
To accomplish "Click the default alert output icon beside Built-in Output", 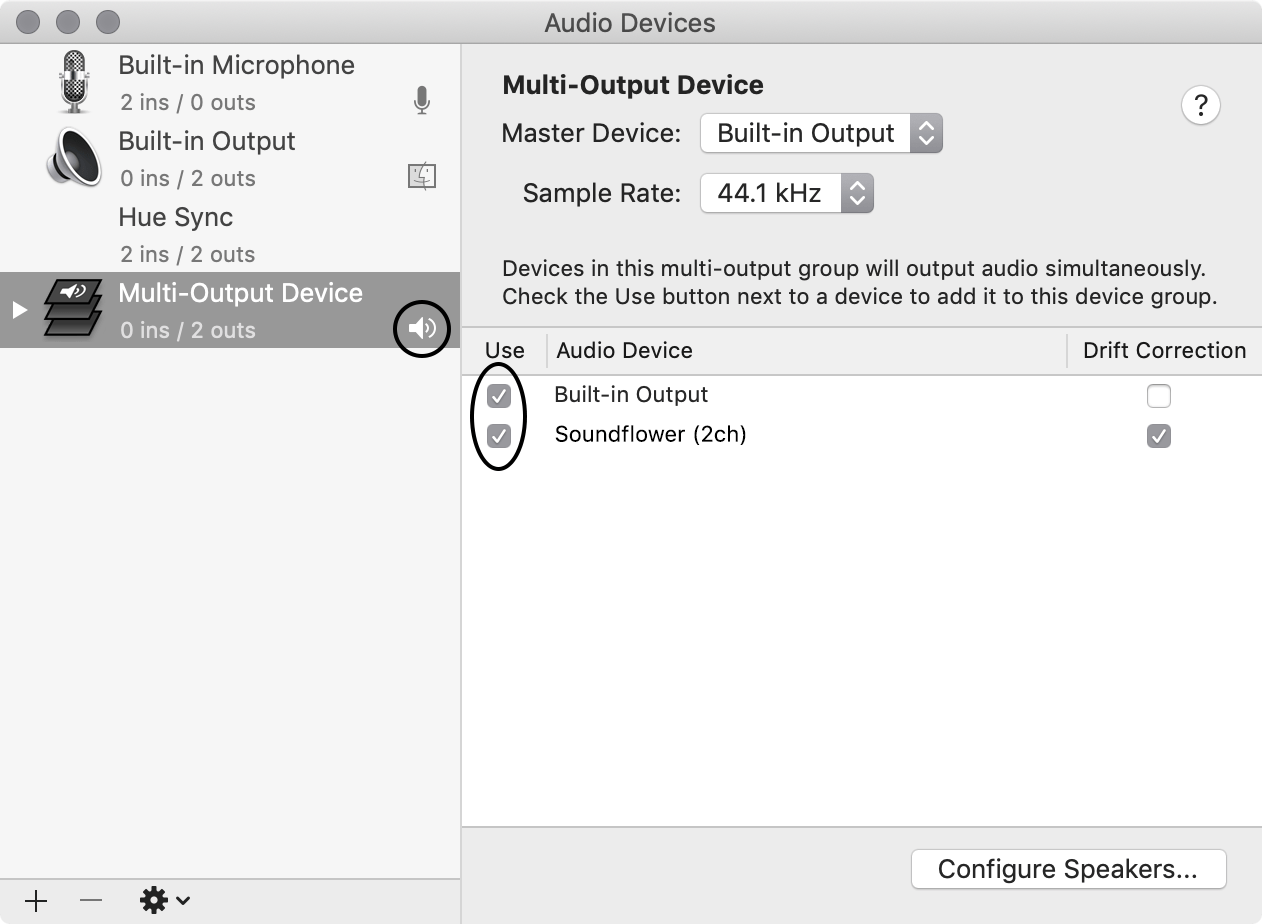I will pyautogui.click(x=421, y=175).
